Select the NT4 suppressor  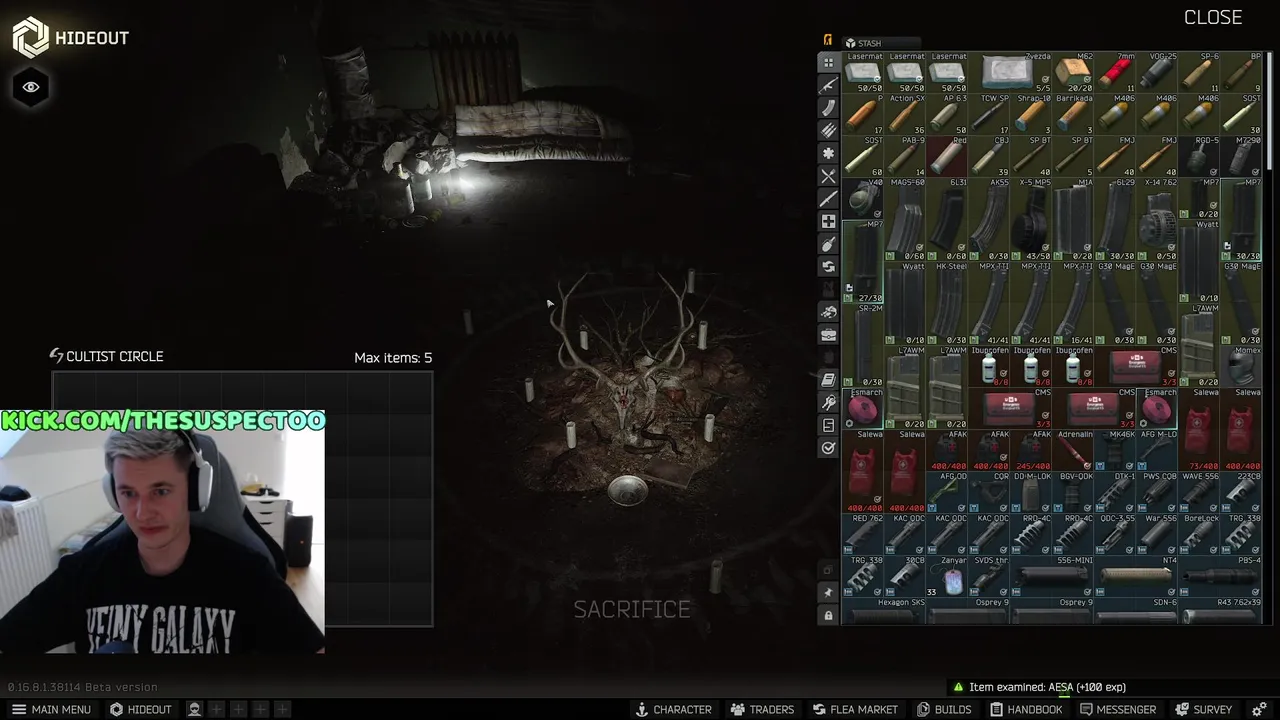(1137, 576)
